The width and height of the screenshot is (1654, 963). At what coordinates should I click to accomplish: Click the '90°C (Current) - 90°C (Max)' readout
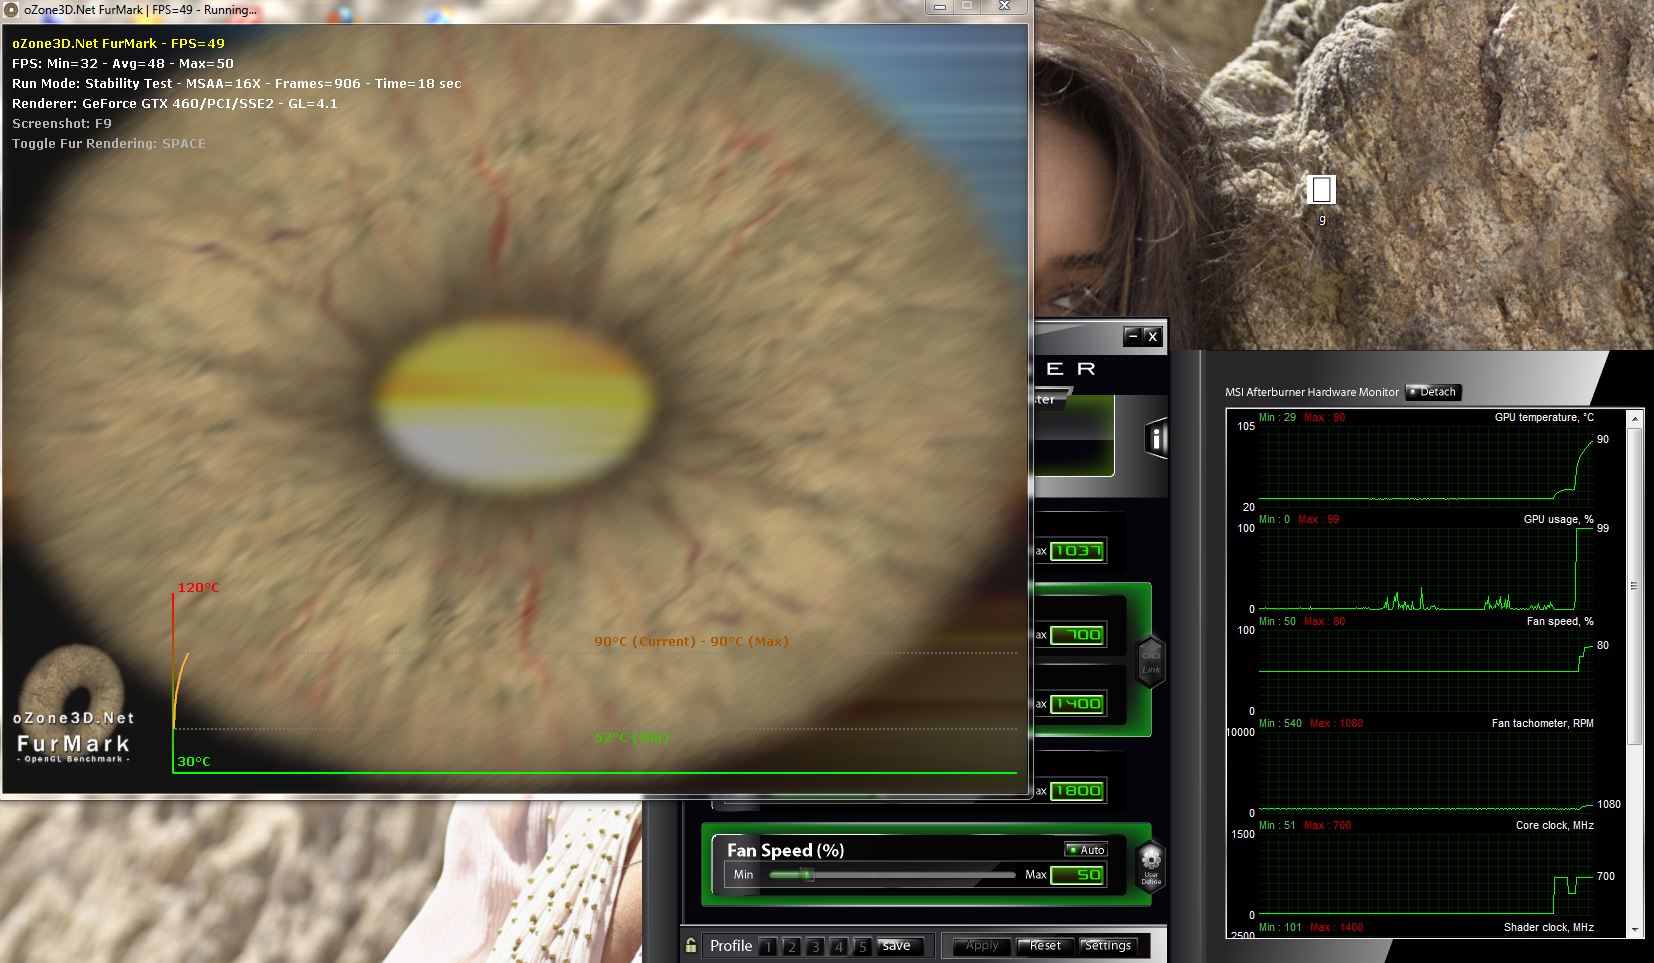coord(691,641)
